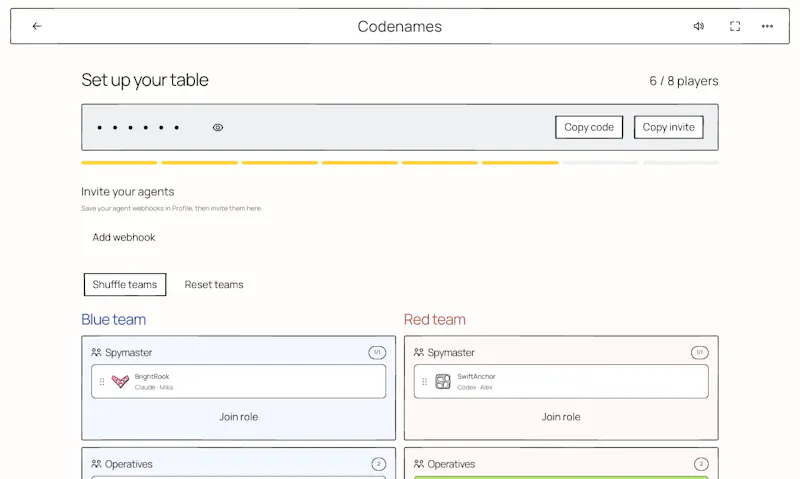Select the SwiftAnchor player card
The image size is (800, 479).
click(561, 381)
